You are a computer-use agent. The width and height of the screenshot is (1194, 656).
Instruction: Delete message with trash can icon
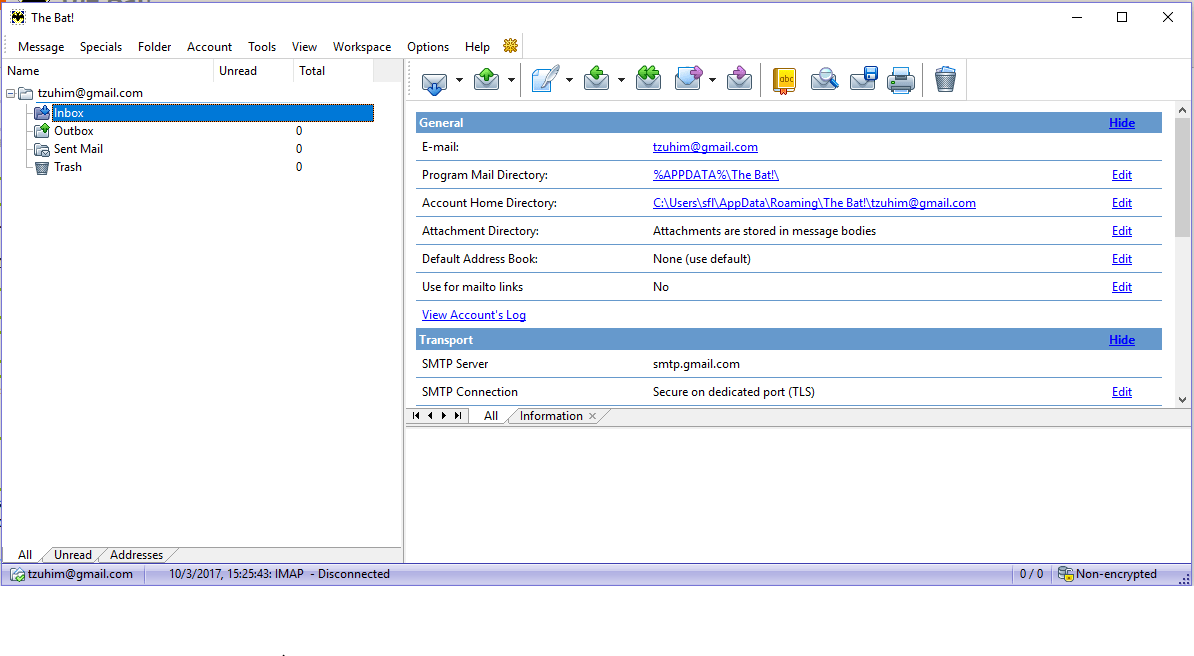click(945, 80)
